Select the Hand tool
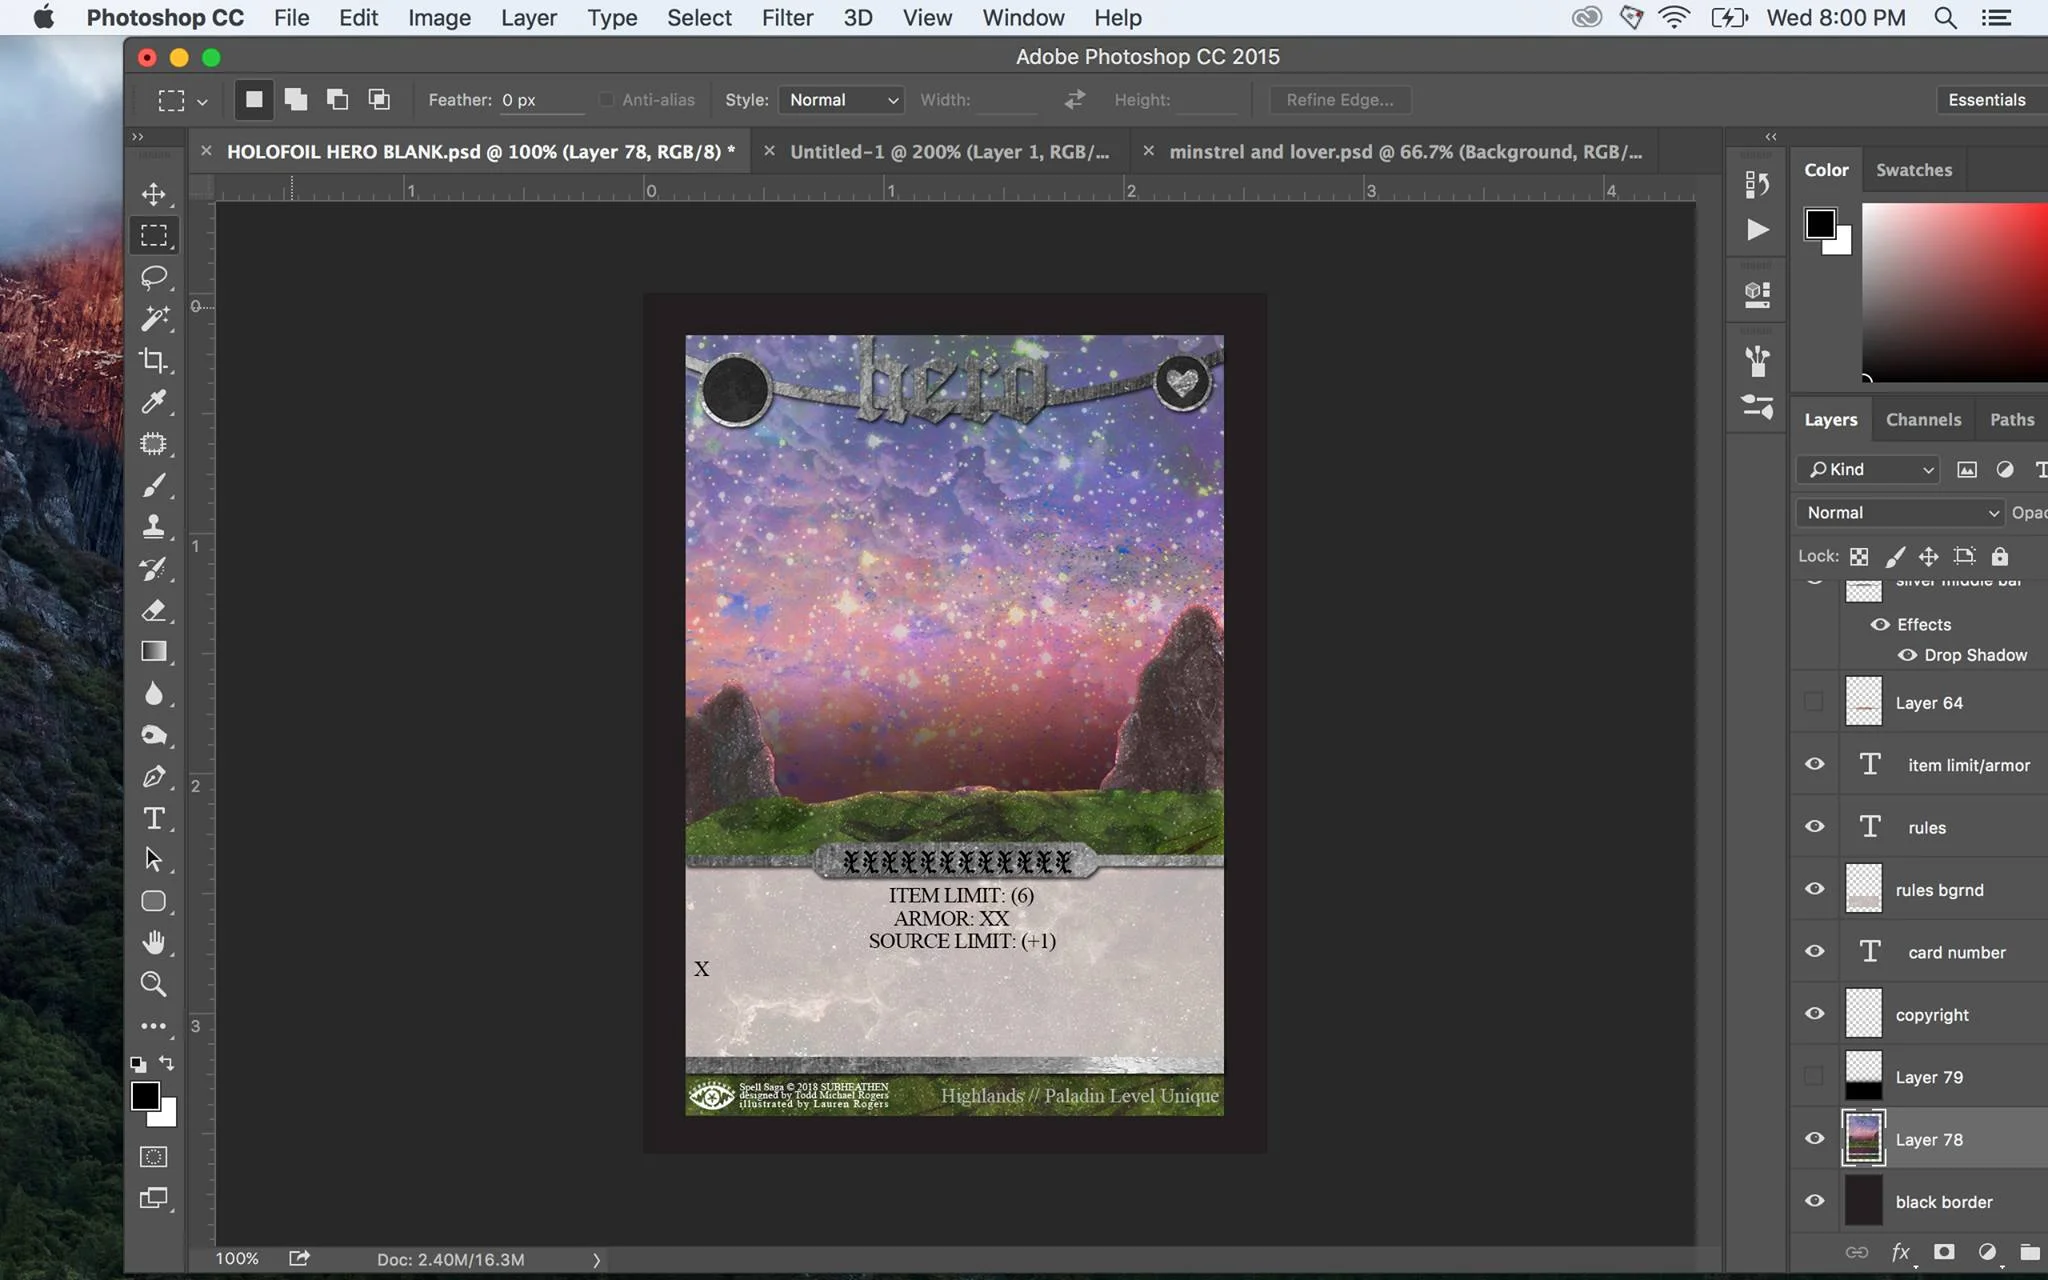2048x1280 pixels. pos(153,942)
